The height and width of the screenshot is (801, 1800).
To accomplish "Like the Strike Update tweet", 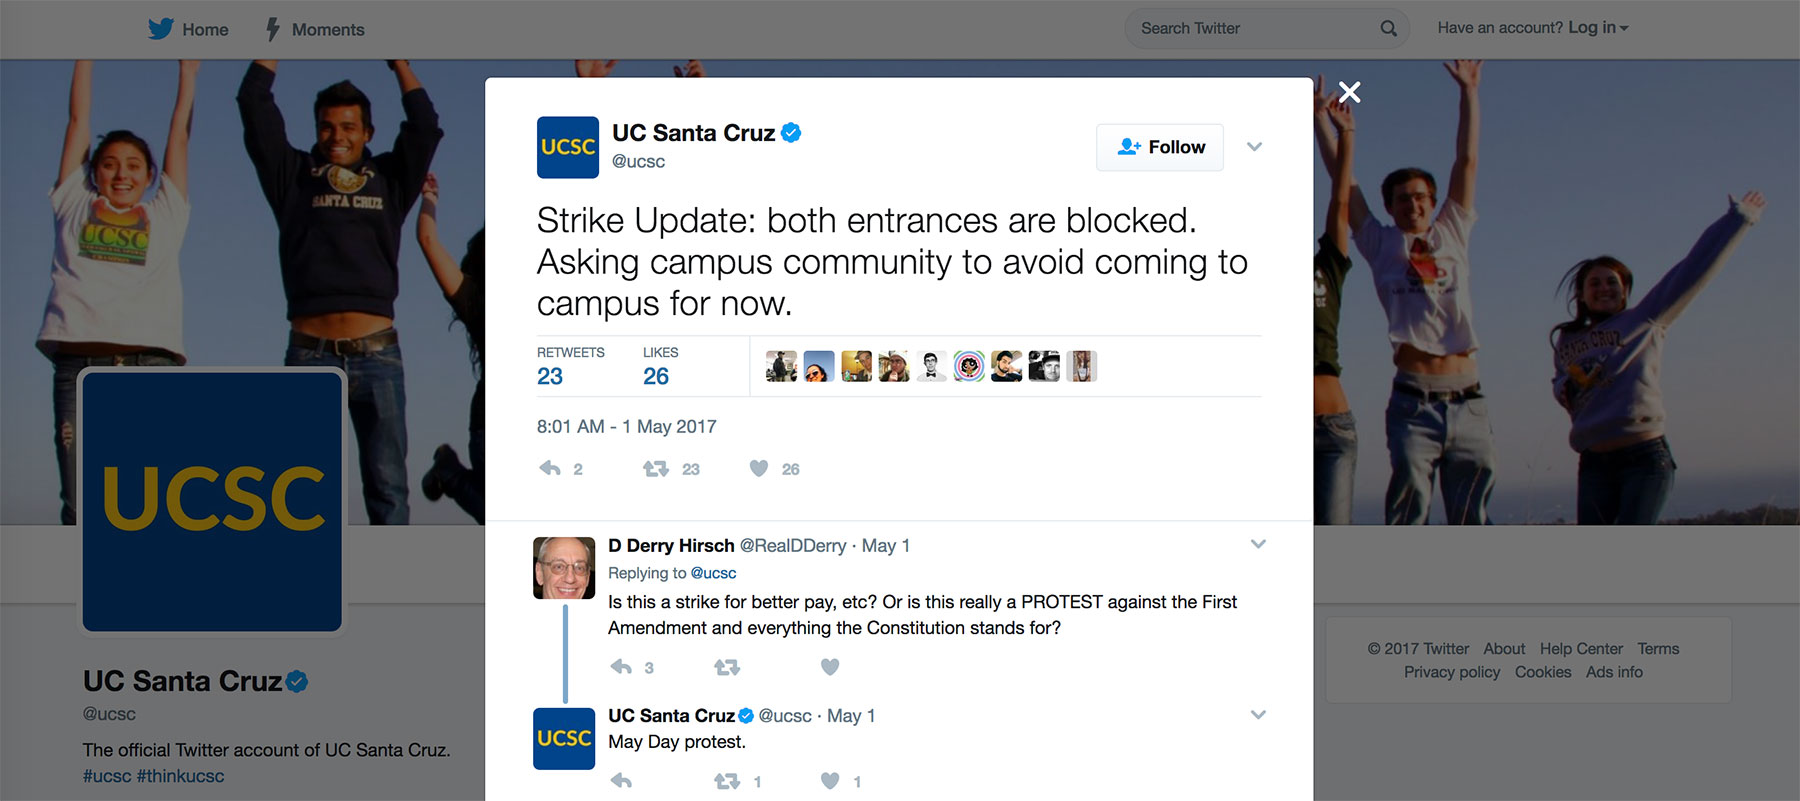I will coord(759,468).
